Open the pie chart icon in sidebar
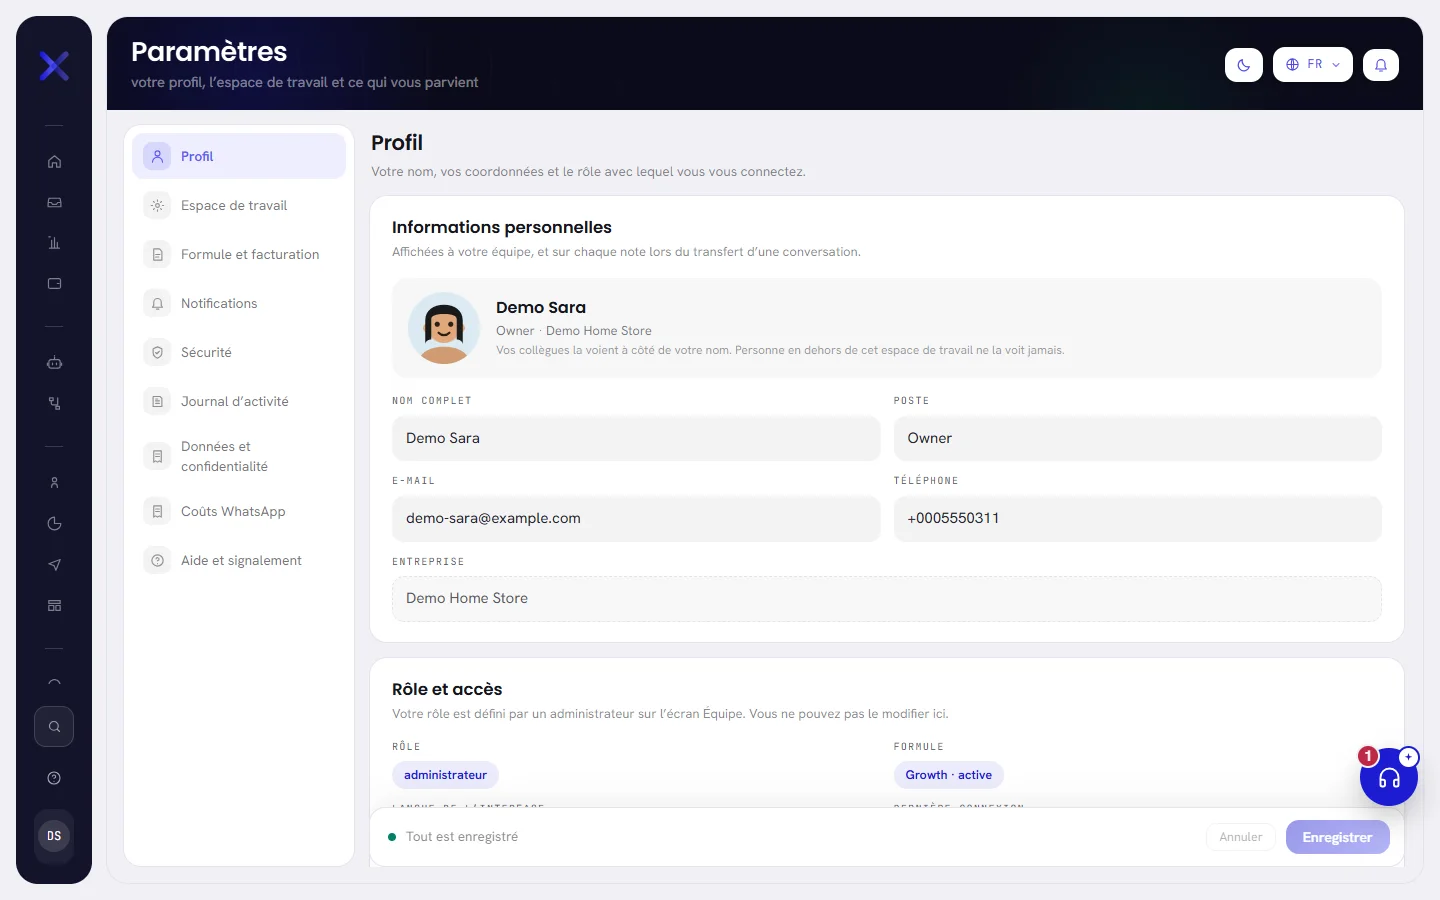Viewport: 1440px width, 900px height. (x=54, y=524)
